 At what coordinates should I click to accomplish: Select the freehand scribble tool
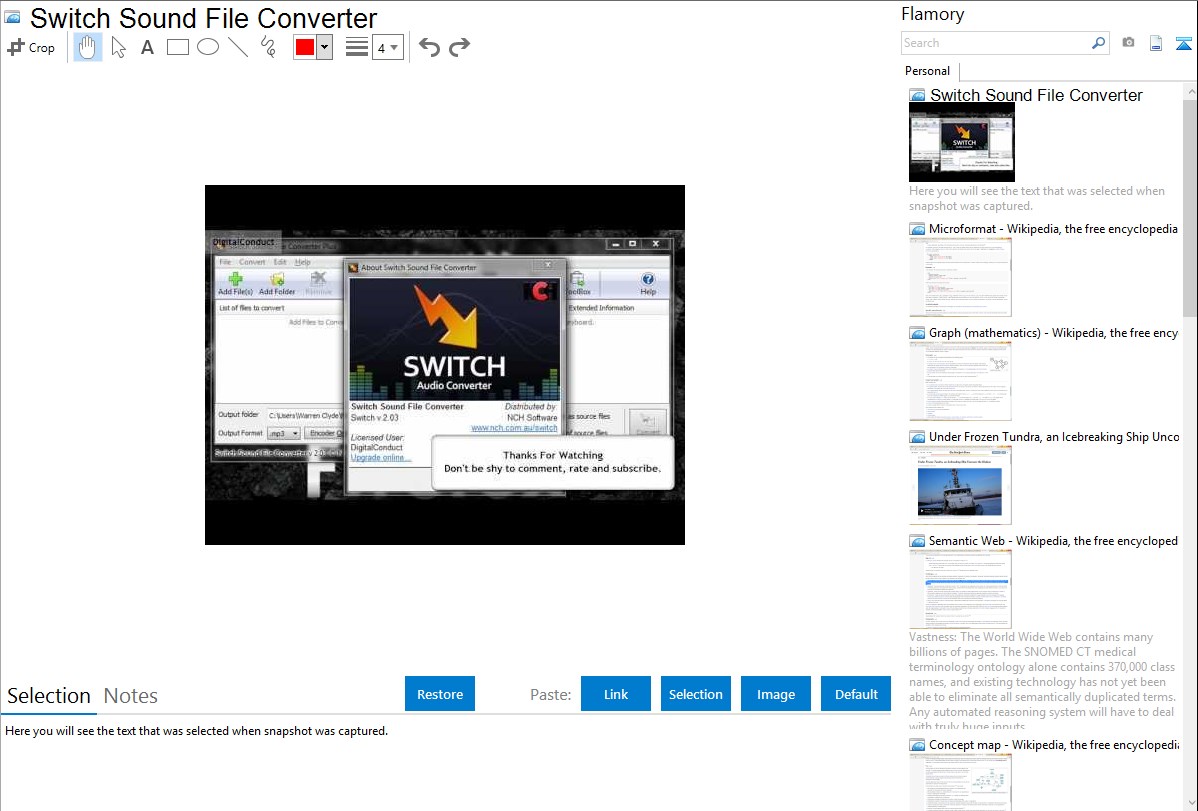pyautogui.click(x=268, y=47)
